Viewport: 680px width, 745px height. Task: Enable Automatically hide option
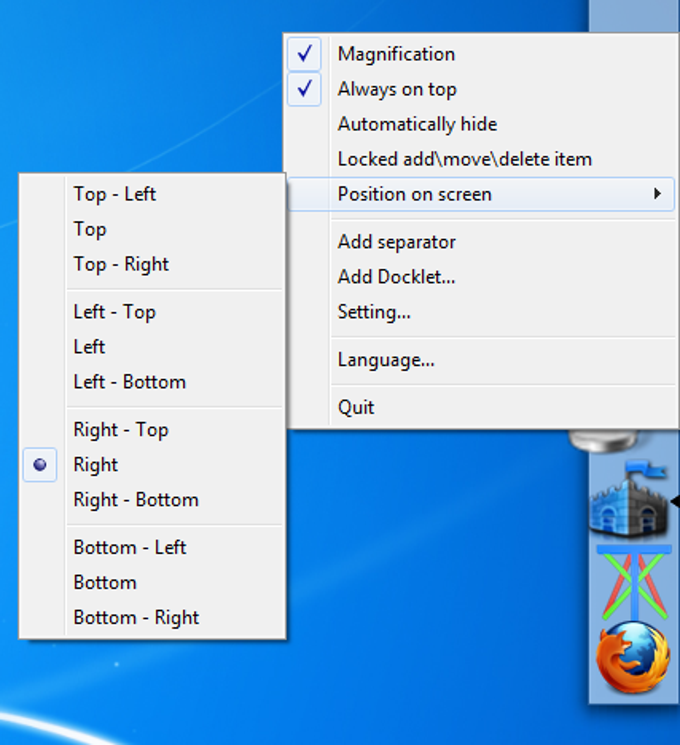480,124
